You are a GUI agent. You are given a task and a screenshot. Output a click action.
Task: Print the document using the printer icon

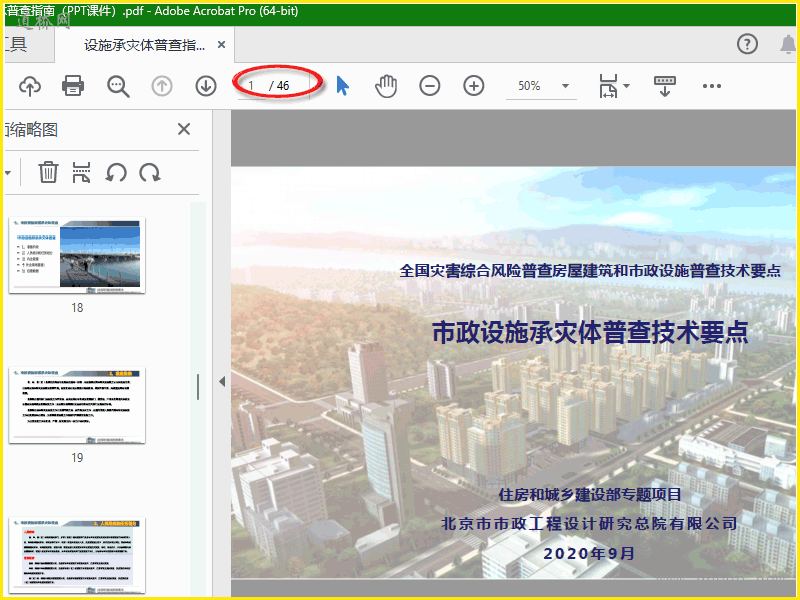(73, 86)
